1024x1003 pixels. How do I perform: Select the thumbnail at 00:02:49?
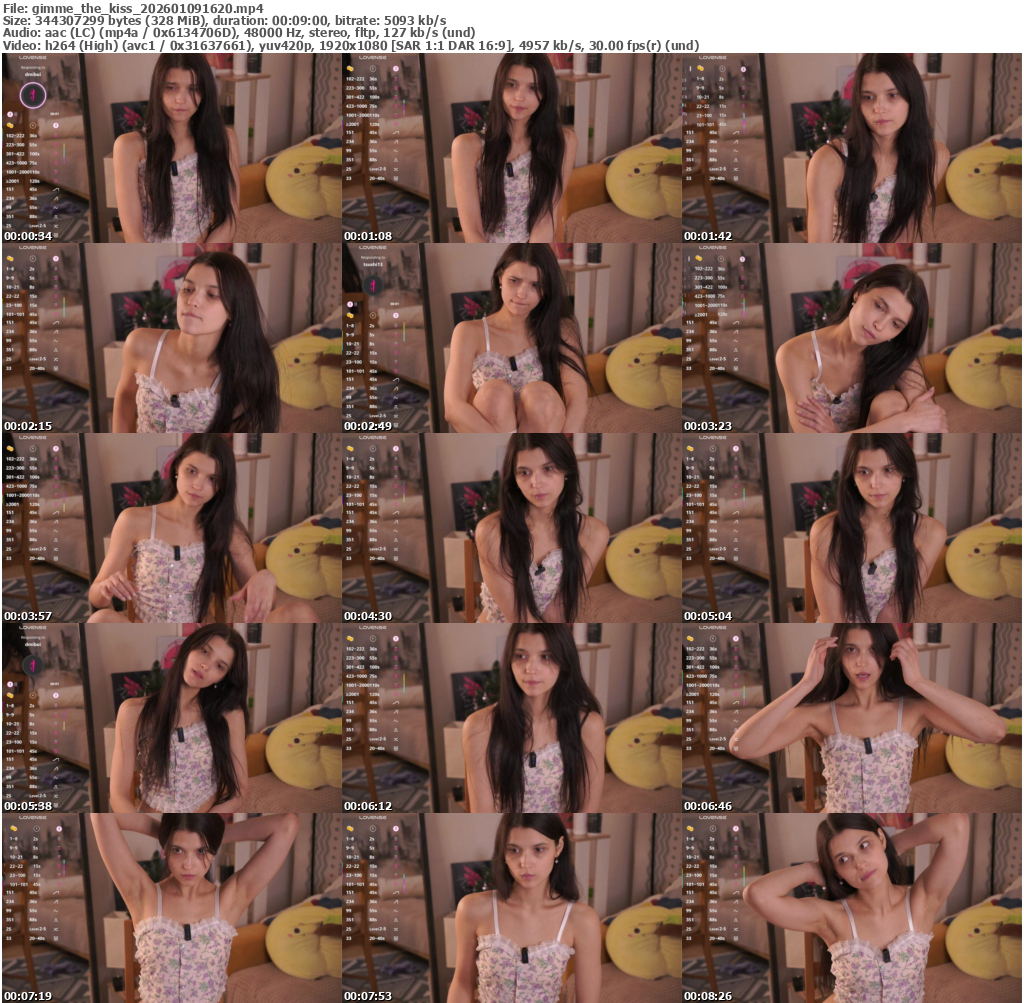pos(511,338)
